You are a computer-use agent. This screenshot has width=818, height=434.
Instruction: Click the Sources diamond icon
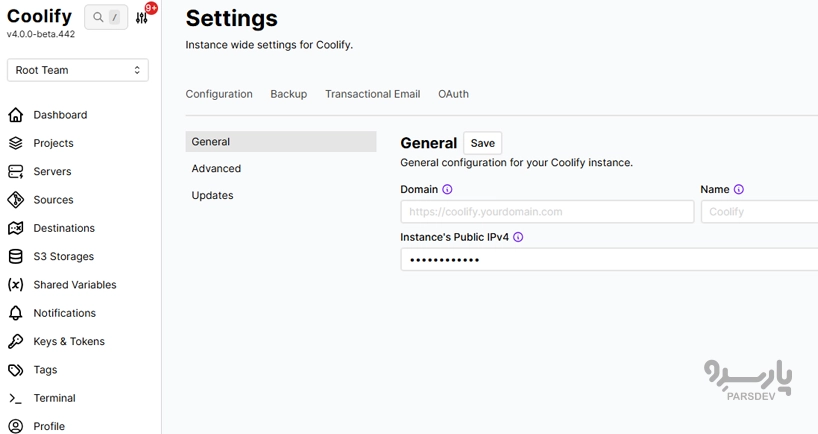pyautogui.click(x=15, y=200)
